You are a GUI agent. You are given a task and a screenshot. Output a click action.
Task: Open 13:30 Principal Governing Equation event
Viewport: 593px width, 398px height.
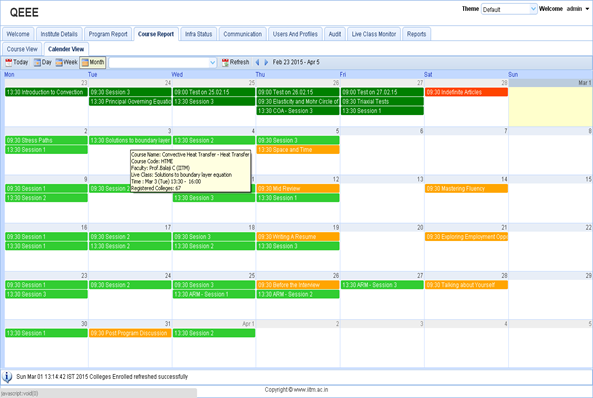(x=130, y=101)
